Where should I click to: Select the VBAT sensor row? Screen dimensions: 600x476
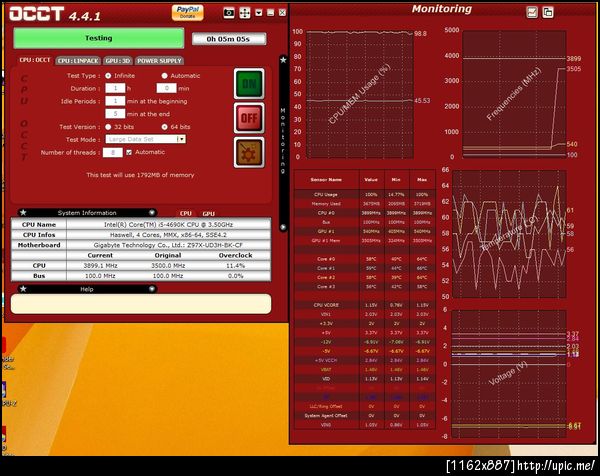tap(365, 370)
